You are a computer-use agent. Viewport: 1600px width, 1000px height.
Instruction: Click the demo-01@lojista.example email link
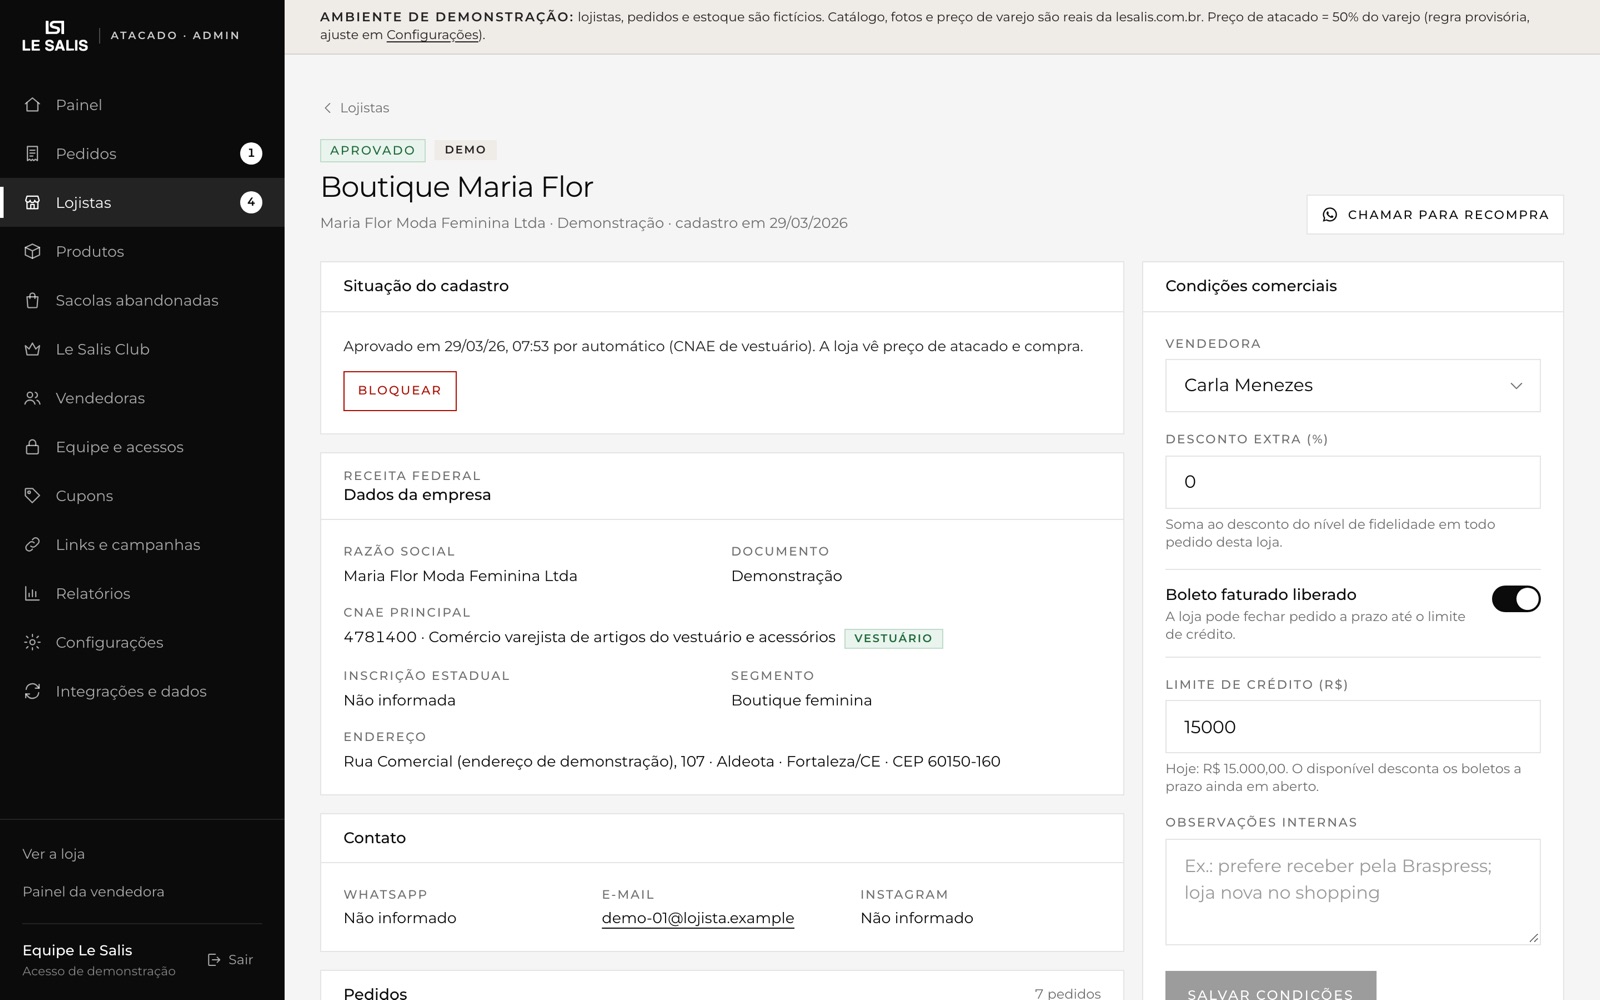698,918
